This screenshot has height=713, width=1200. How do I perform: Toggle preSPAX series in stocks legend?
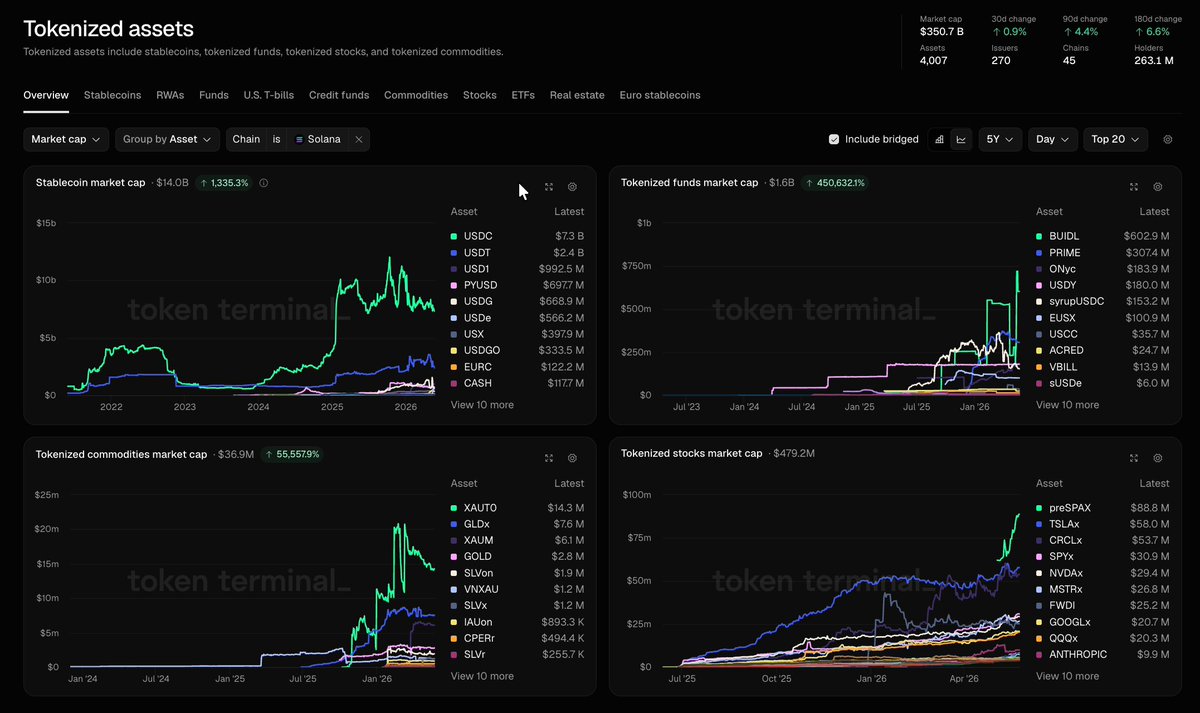[x=1102, y=508]
